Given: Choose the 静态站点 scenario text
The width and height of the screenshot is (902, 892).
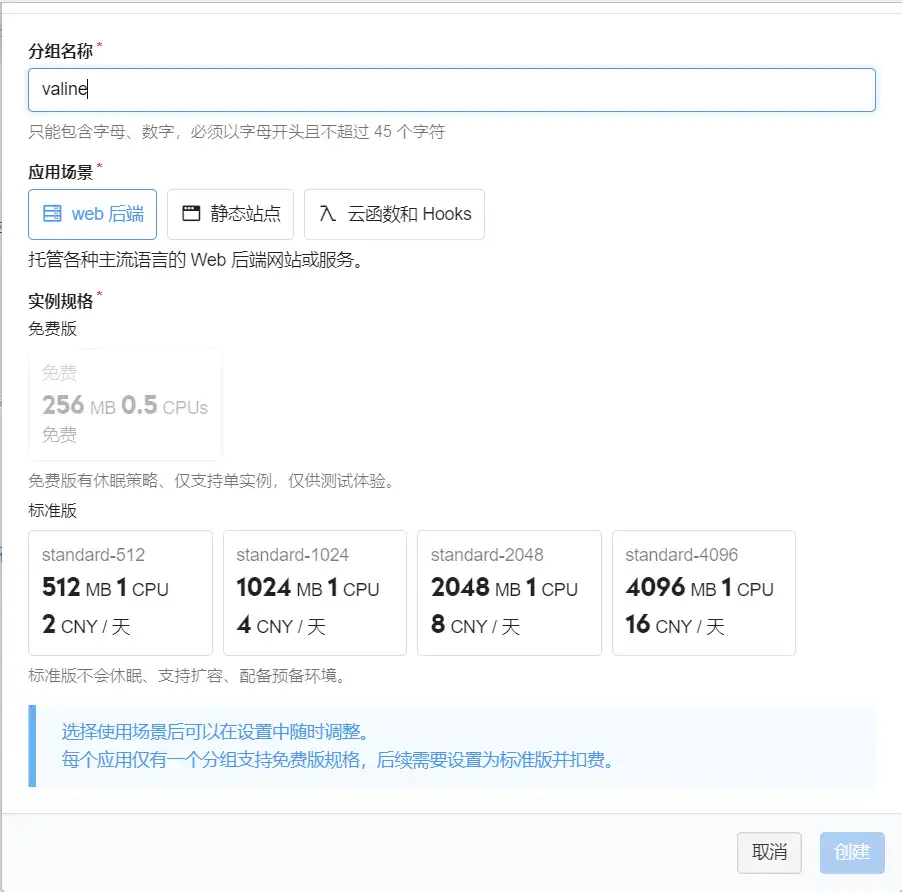Looking at the screenshot, I should pyautogui.click(x=245, y=214).
